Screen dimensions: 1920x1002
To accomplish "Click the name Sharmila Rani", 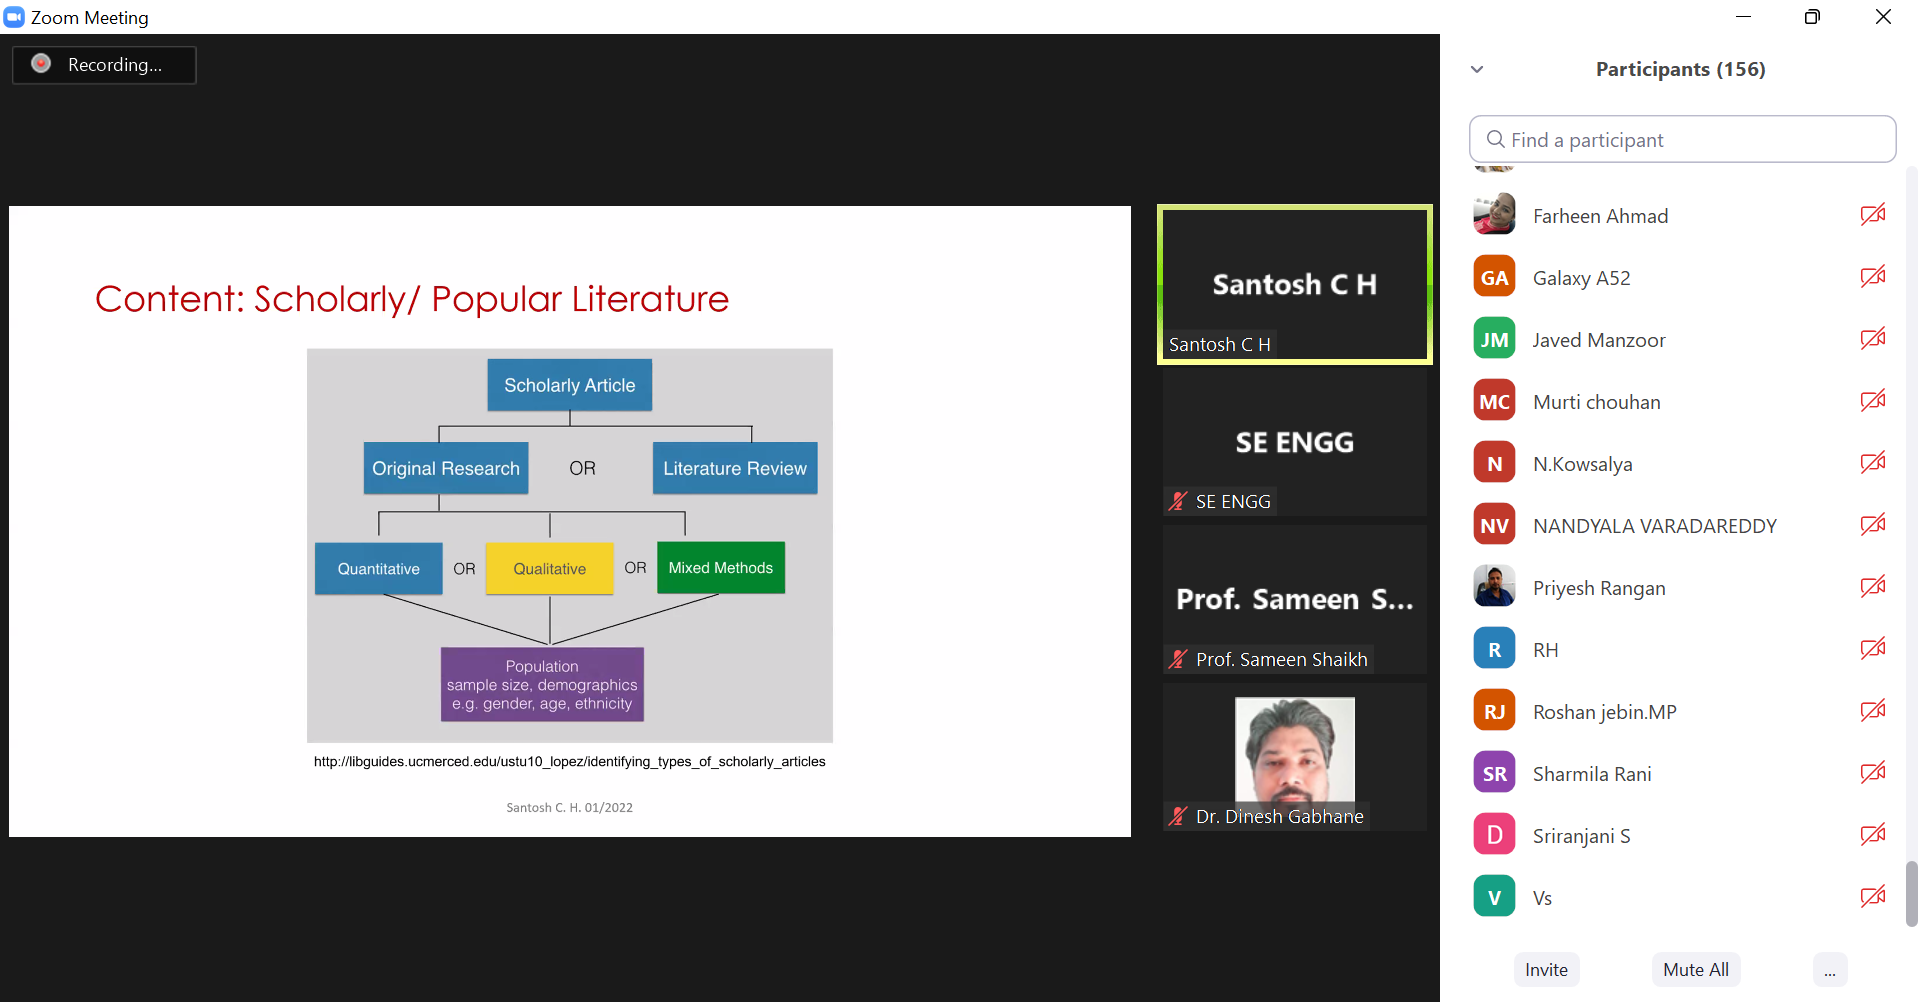I will (x=1592, y=774).
